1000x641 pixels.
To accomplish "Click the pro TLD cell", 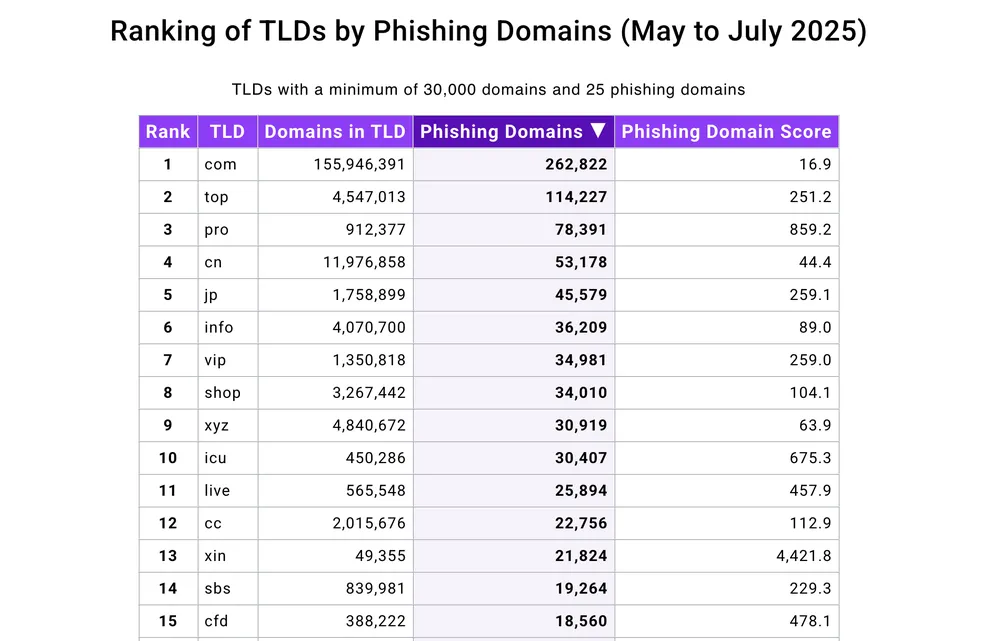I will click(x=228, y=230).
